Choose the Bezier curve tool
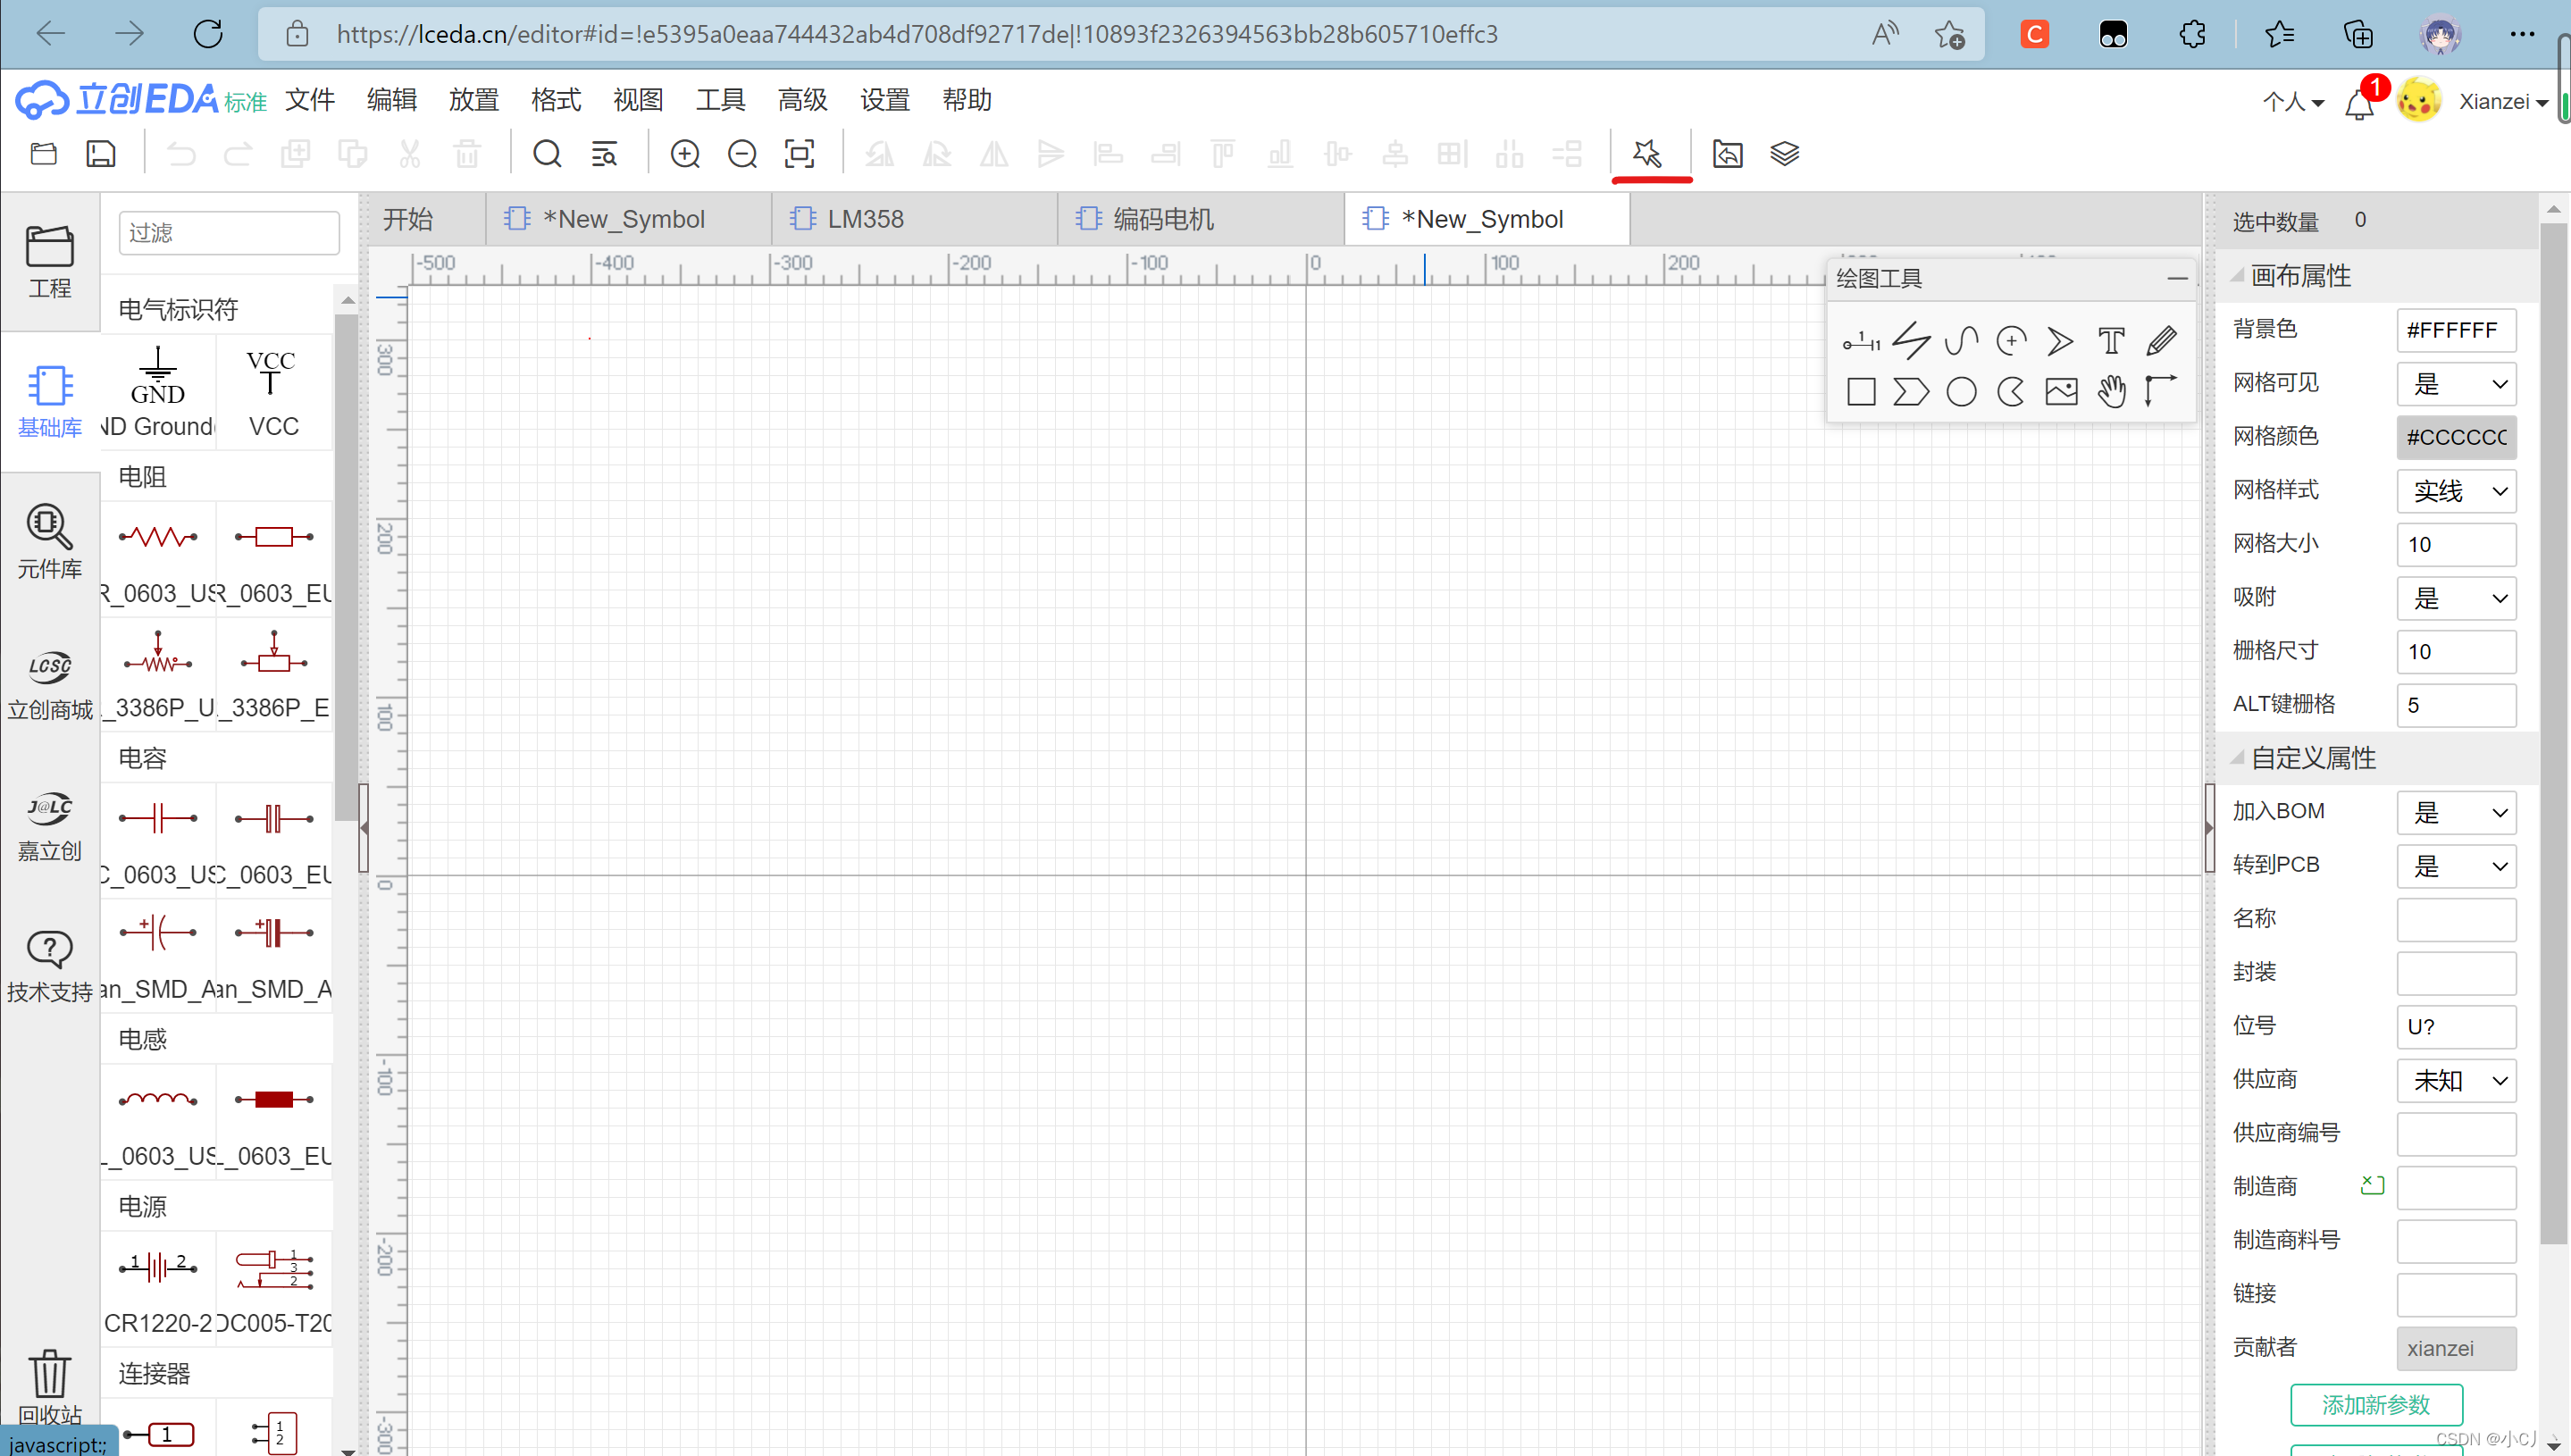 [1961, 342]
